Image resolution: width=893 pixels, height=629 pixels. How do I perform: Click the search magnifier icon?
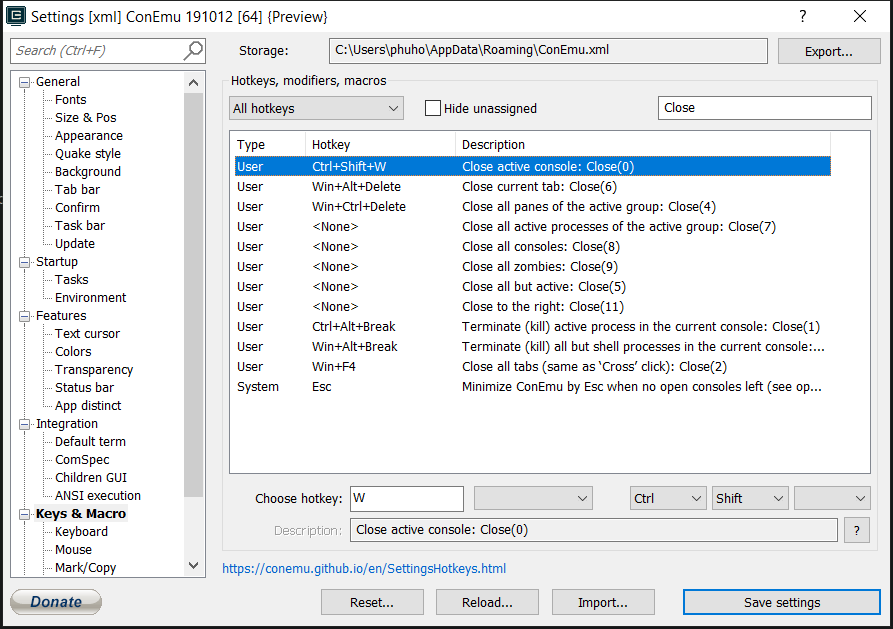click(x=195, y=50)
